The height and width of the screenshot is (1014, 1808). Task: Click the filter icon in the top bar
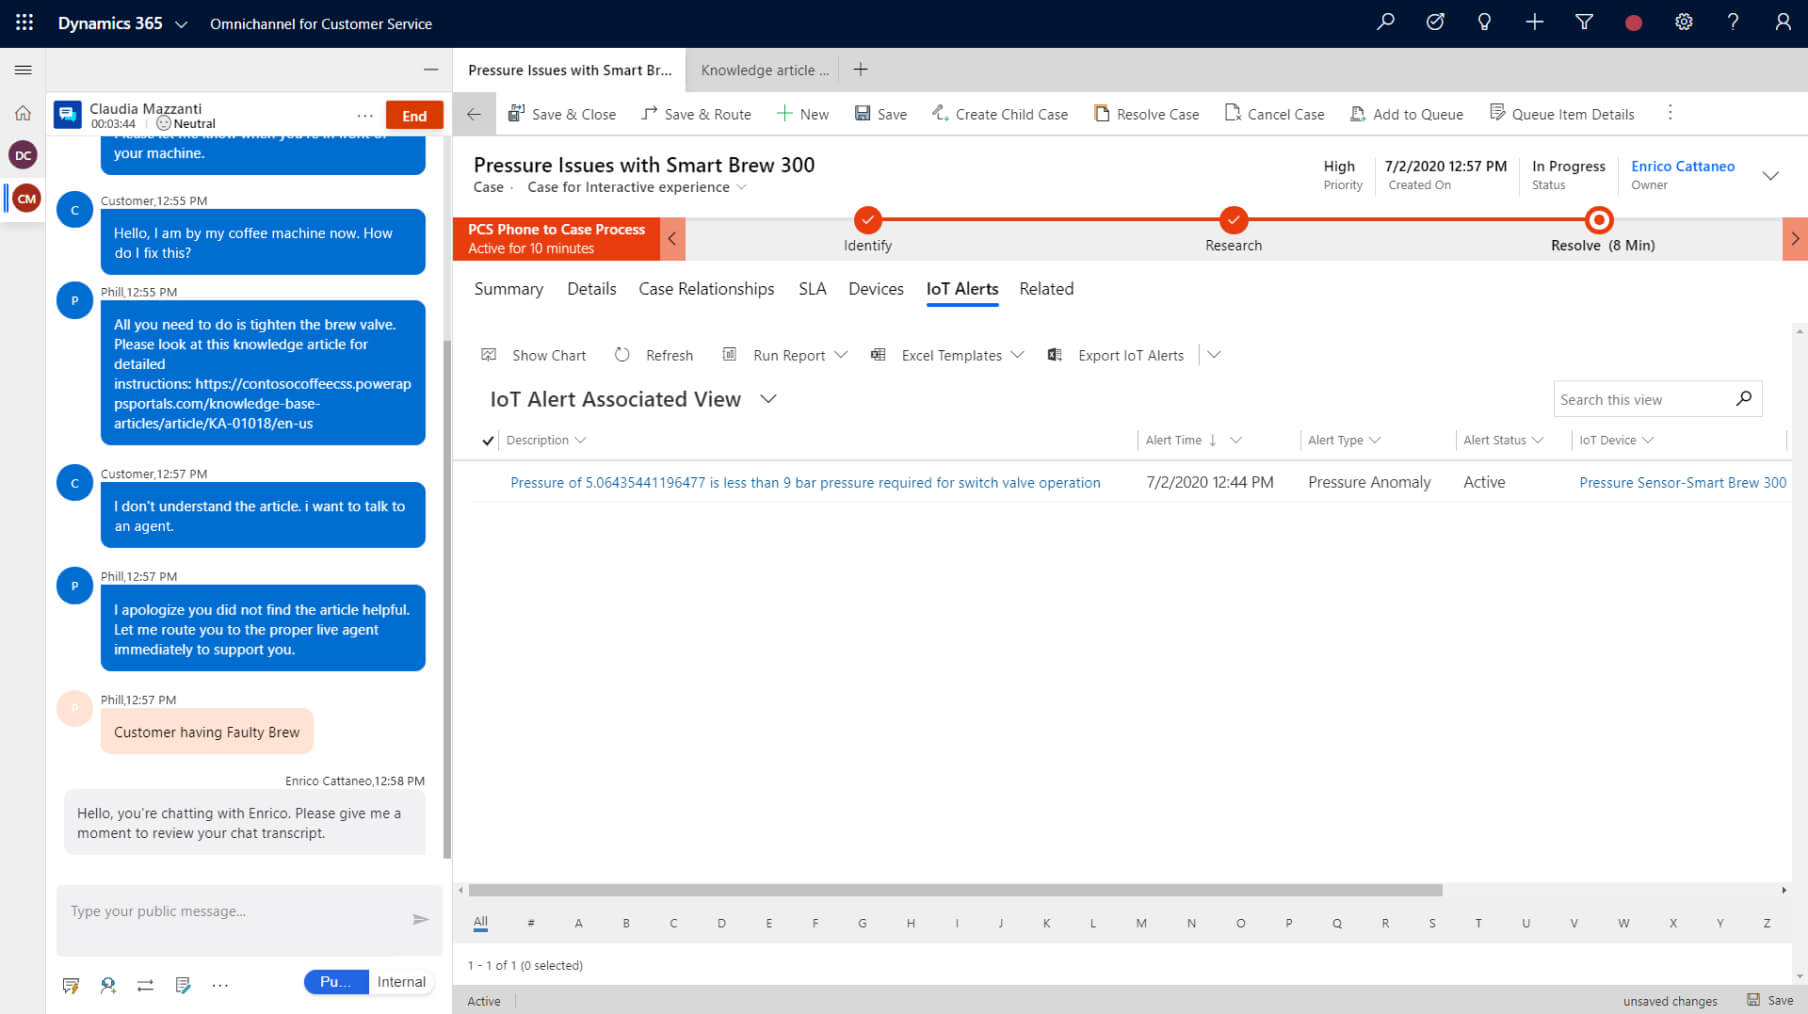tap(1584, 21)
